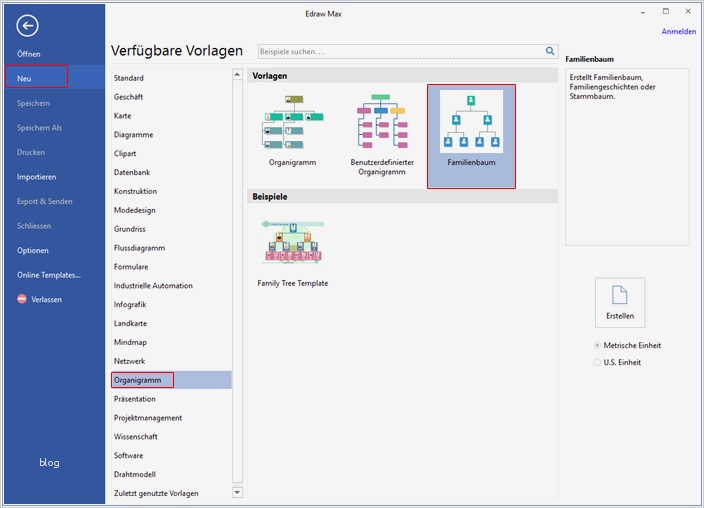This screenshot has width=704, height=508.
Task: Select the Software category
Action: 128,455
